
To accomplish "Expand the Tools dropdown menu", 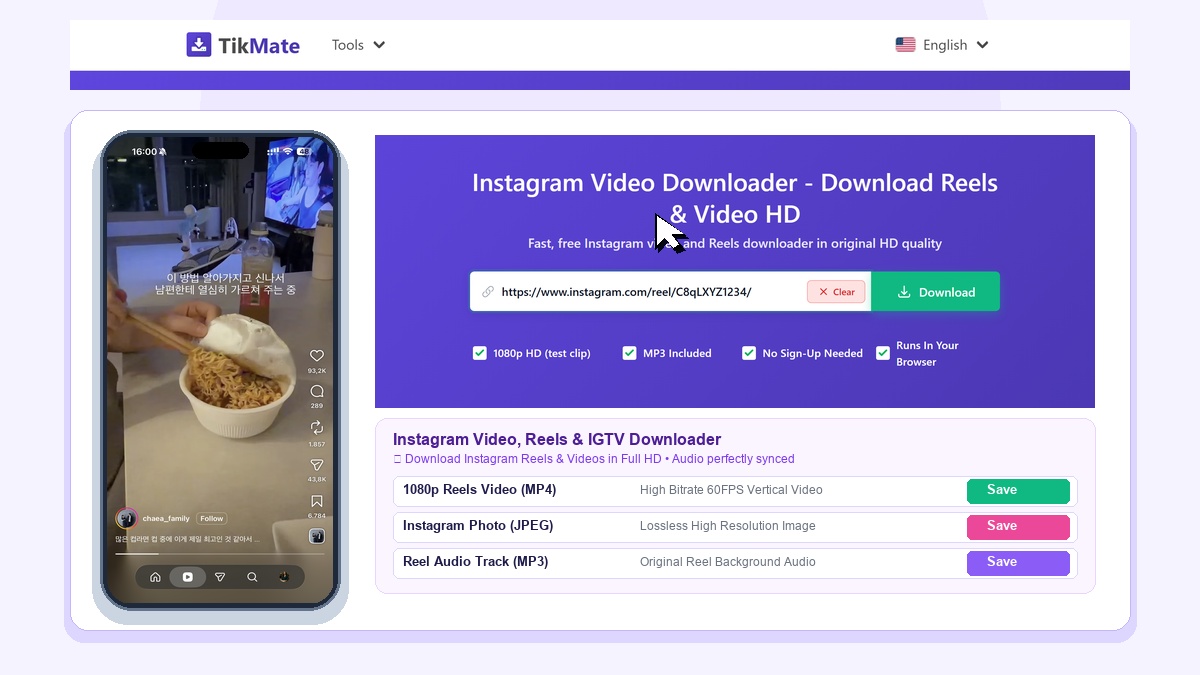I will (358, 45).
